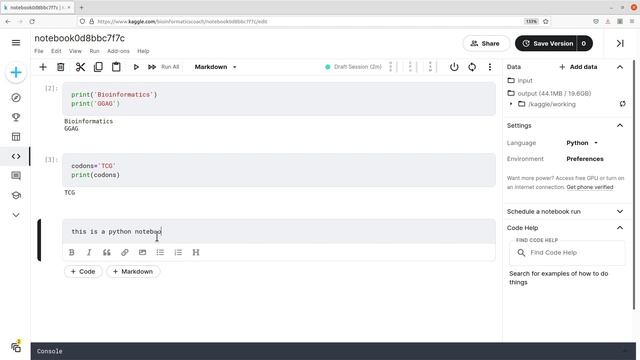Add a new cell with plus toolbar icon
Image resolution: width=640 pixels, height=360 pixels.
point(43,67)
